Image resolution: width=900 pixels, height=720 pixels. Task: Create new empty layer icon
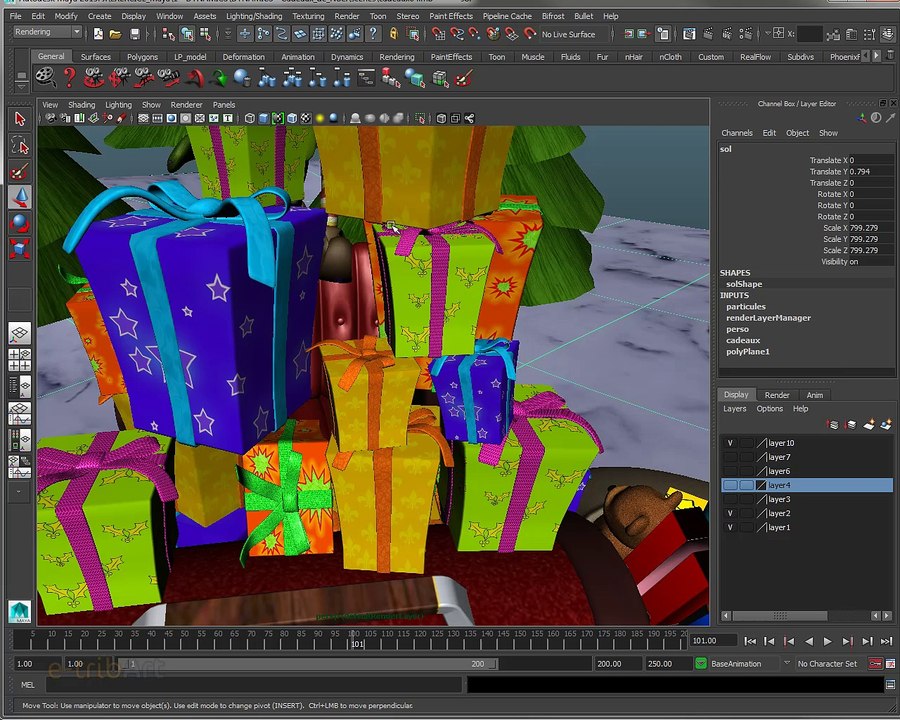(x=868, y=425)
